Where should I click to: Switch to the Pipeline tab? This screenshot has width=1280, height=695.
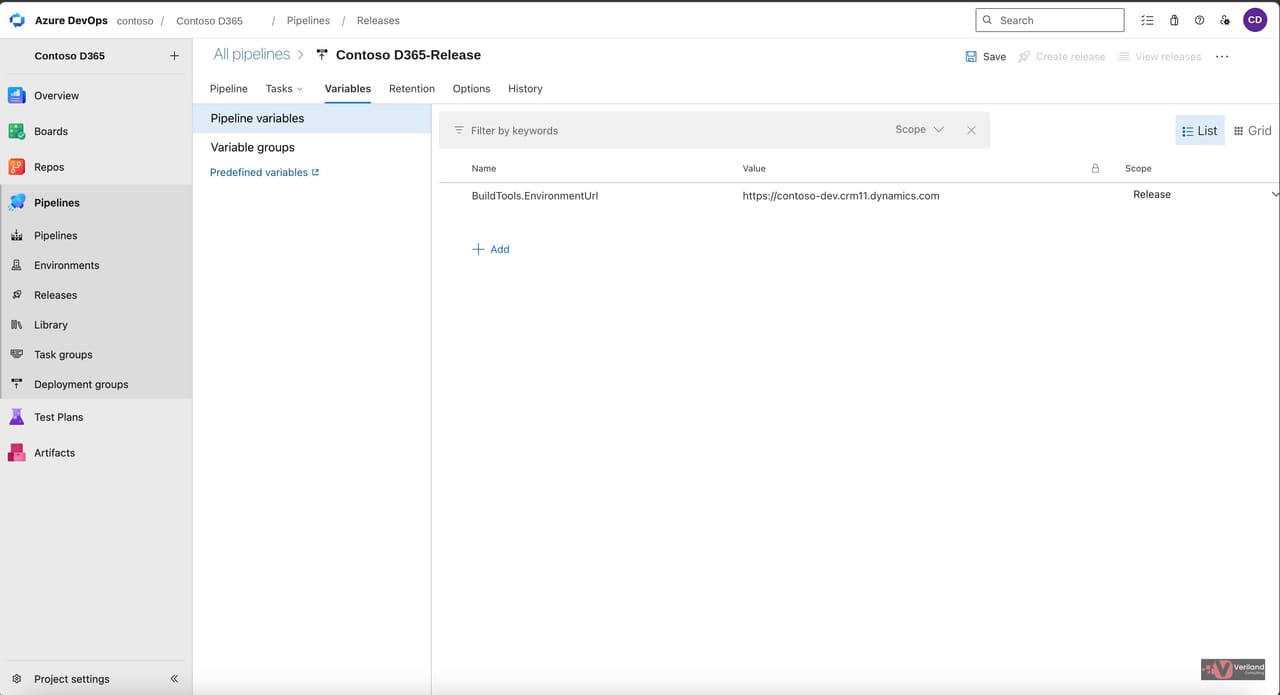pyautogui.click(x=229, y=88)
